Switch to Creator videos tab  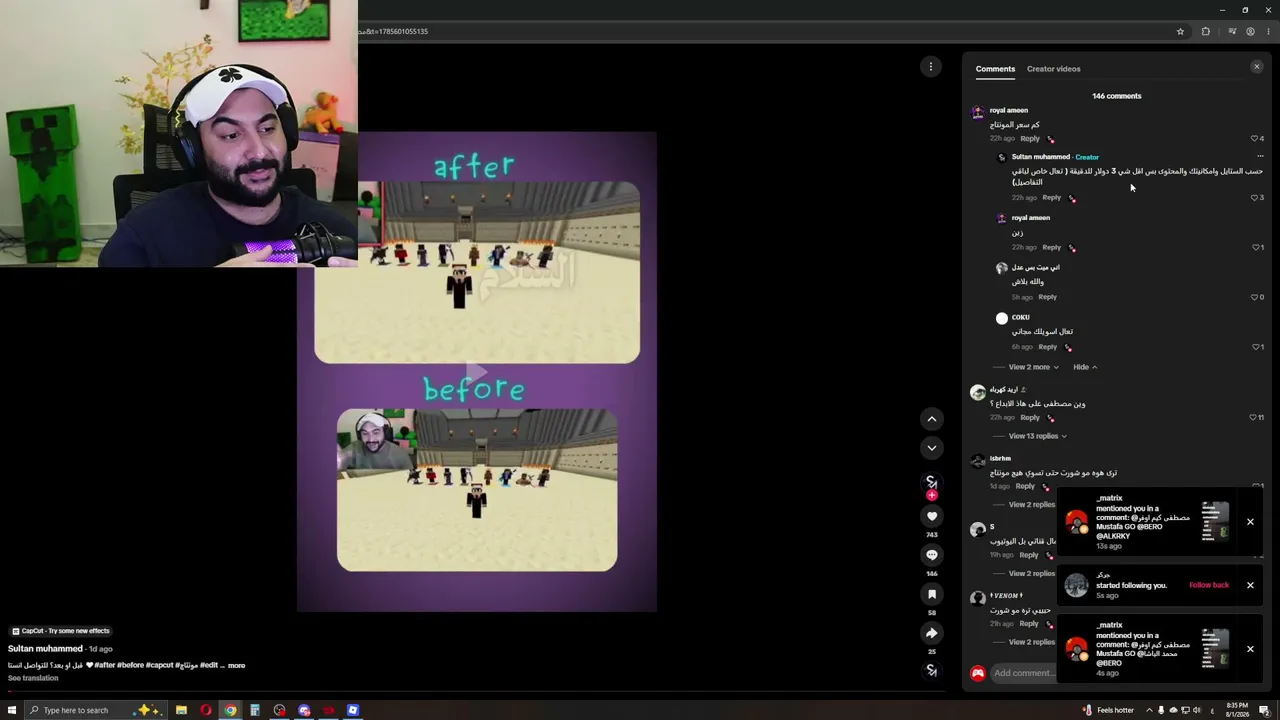[1053, 69]
